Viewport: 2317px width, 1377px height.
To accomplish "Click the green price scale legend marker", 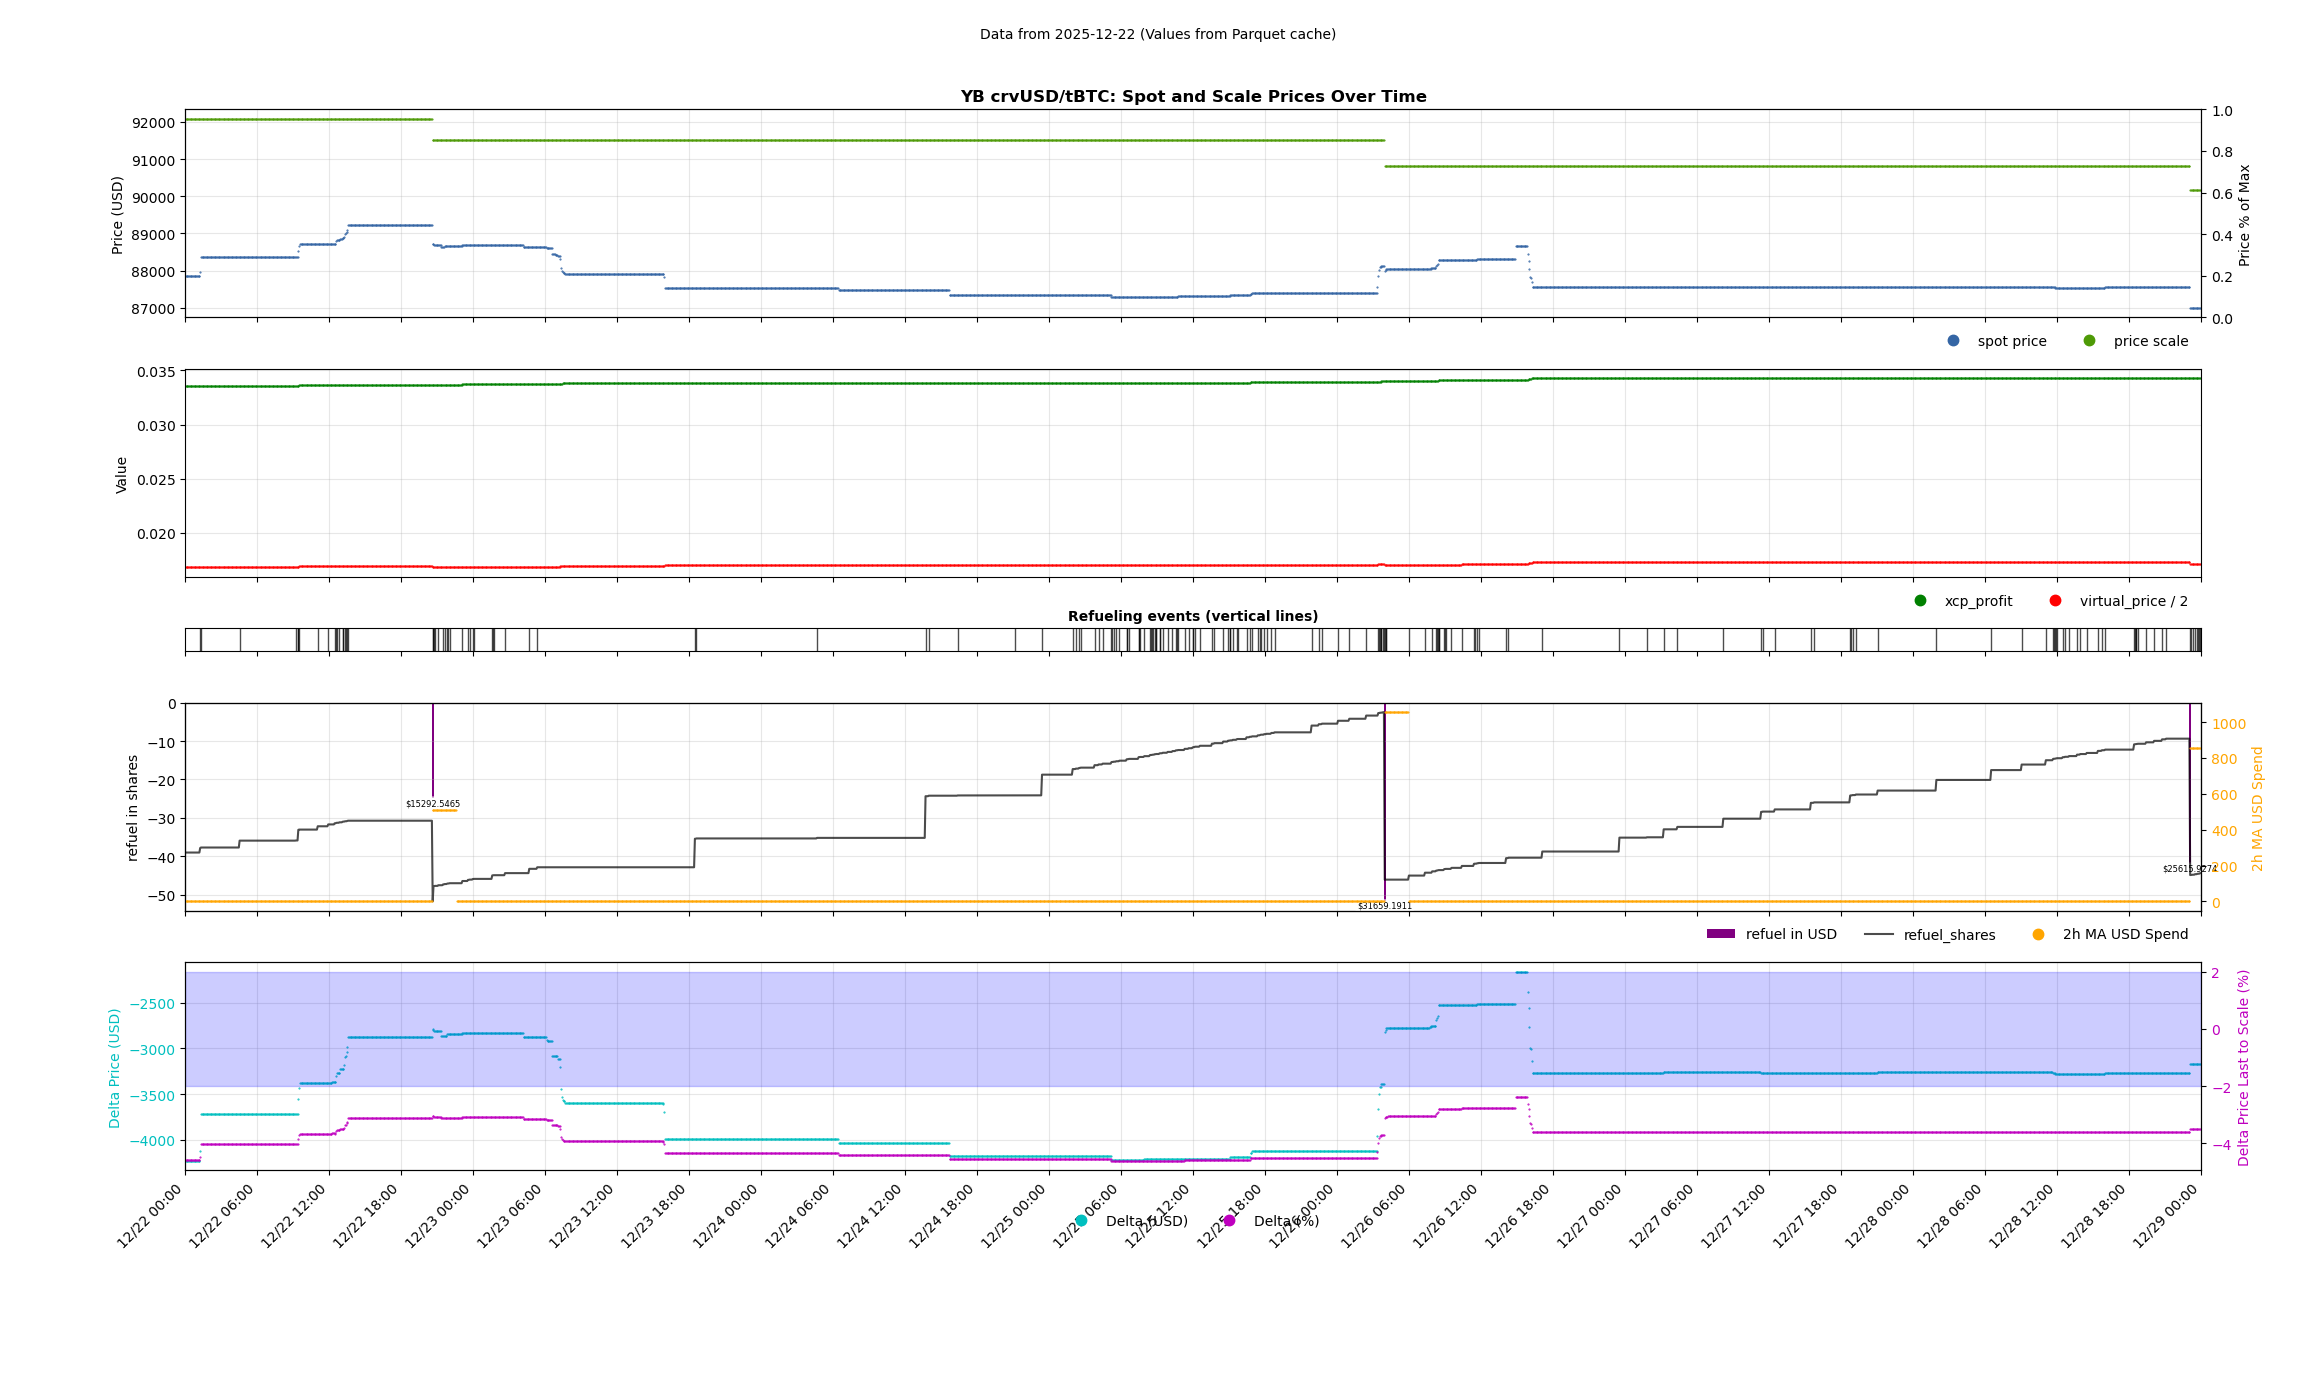I will point(2089,341).
